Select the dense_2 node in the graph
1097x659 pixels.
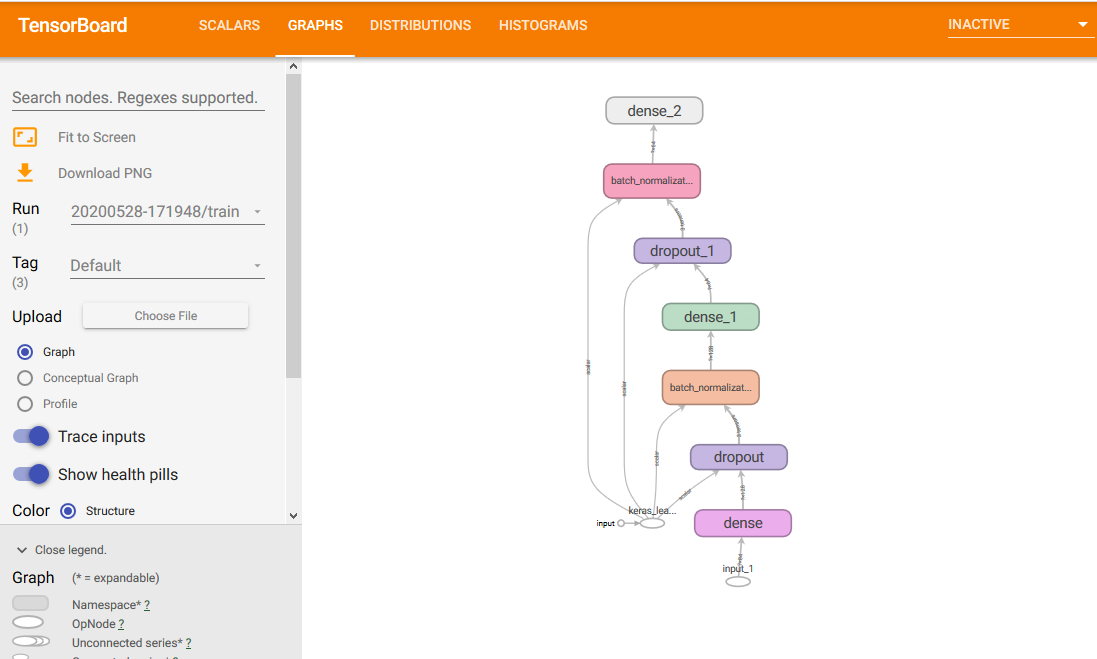coord(654,111)
